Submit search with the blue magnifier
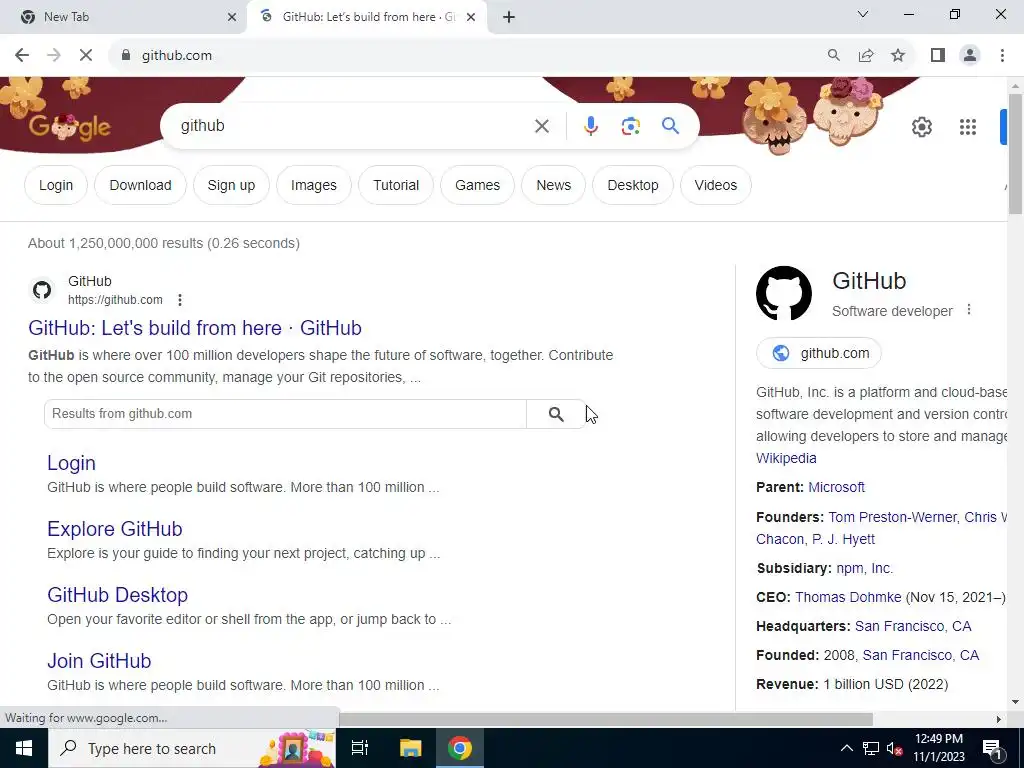The height and width of the screenshot is (768, 1024). (x=670, y=125)
